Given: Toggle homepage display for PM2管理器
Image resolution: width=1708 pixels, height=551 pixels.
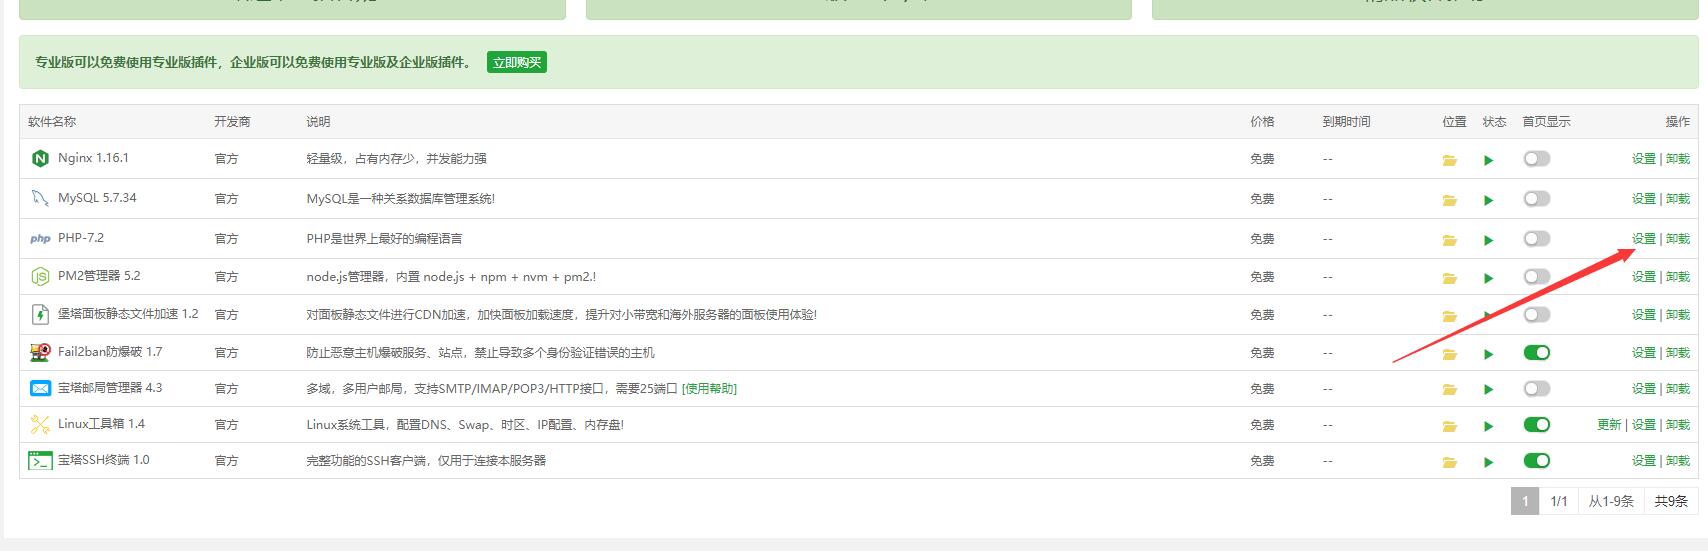Looking at the screenshot, I should (x=1536, y=276).
